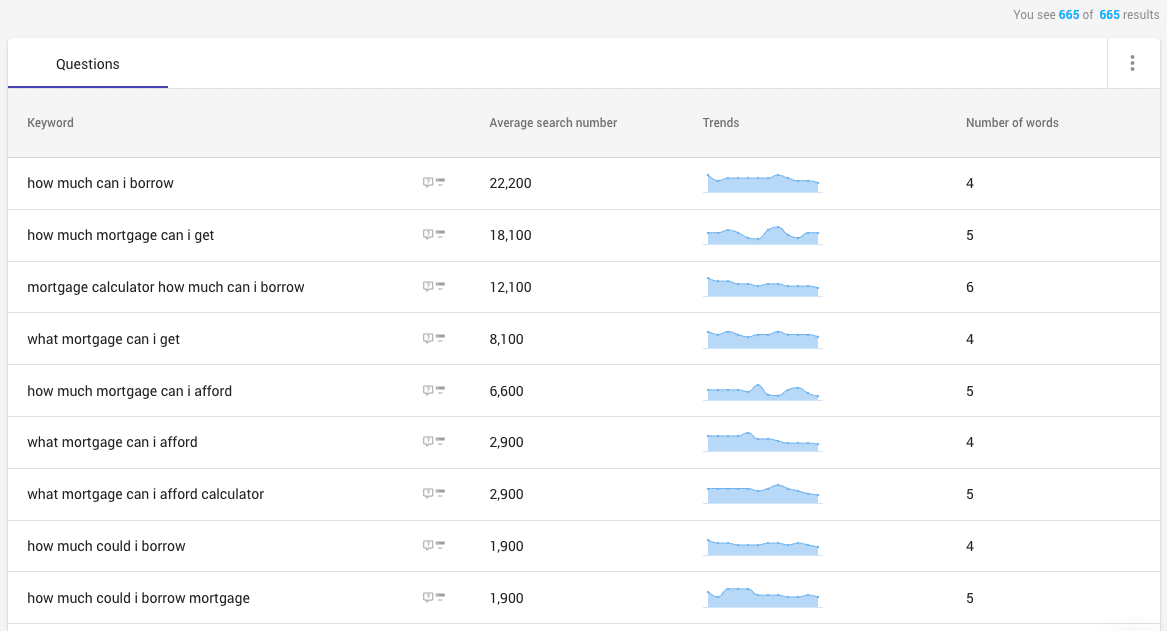Viewport: 1167px width, 631px height.
Task: Select keyword 'how much can i borrow'
Action: point(100,183)
